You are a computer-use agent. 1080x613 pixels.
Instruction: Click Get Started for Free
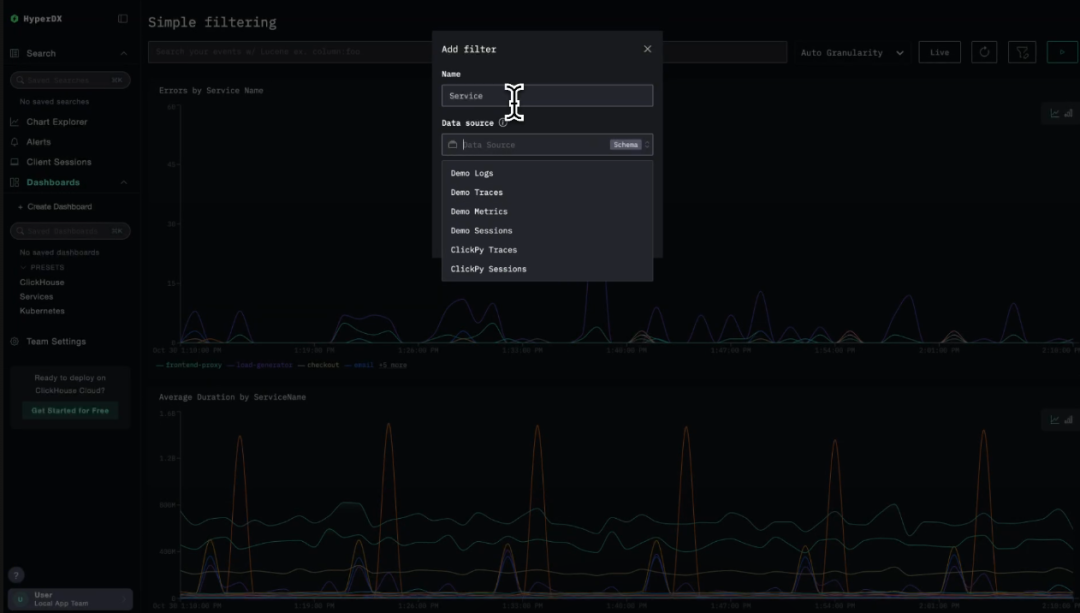point(70,411)
